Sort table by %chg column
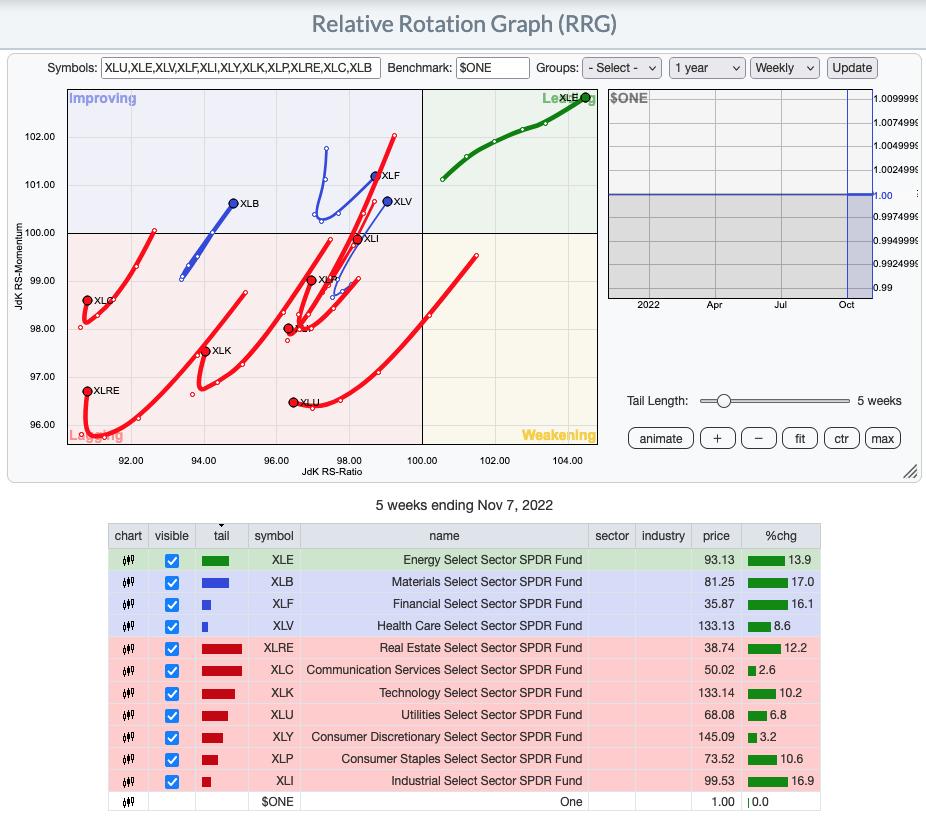Image resolution: width=926 pixels, height=816 pixels. pyautogui.click(x=781, y=536)
